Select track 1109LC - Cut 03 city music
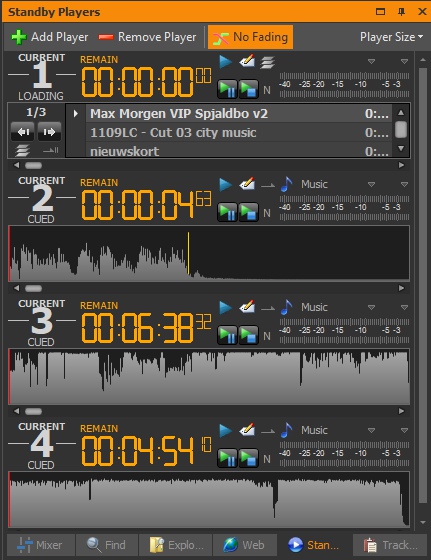This screenshot has height=560, width=431. click(x=239, y=133)
